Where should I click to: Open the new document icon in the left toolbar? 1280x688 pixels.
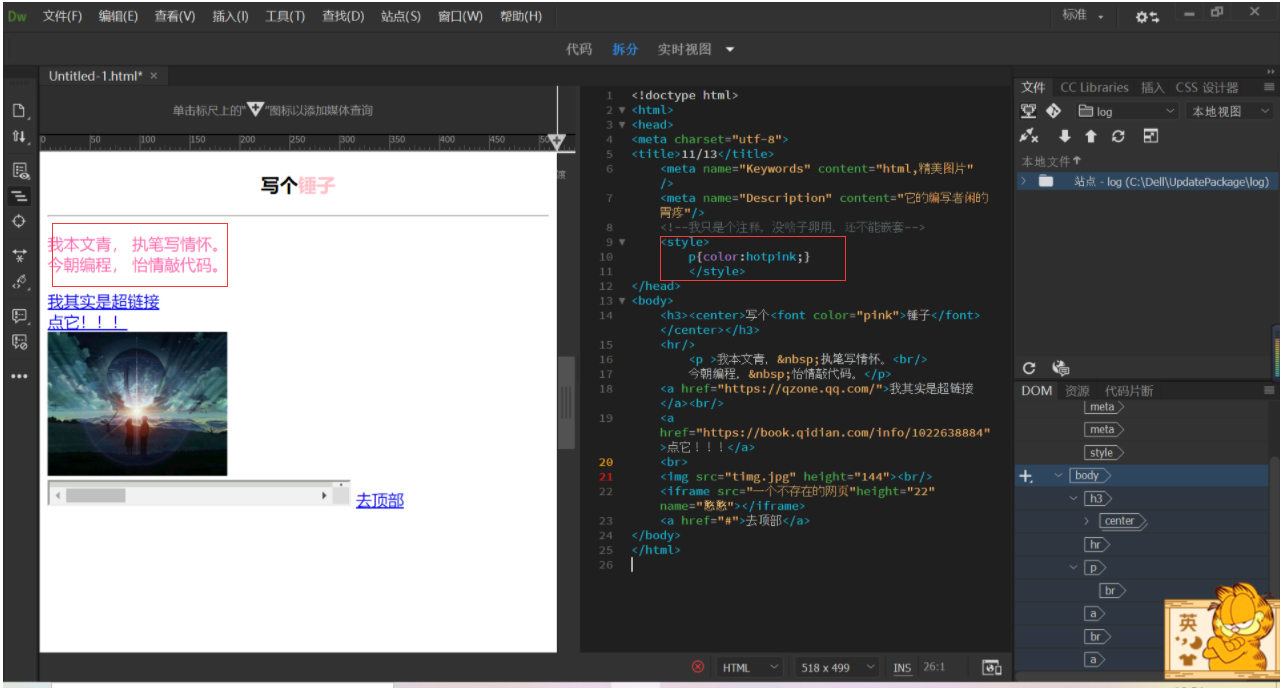pyautogui.click(x=19, y=110)
